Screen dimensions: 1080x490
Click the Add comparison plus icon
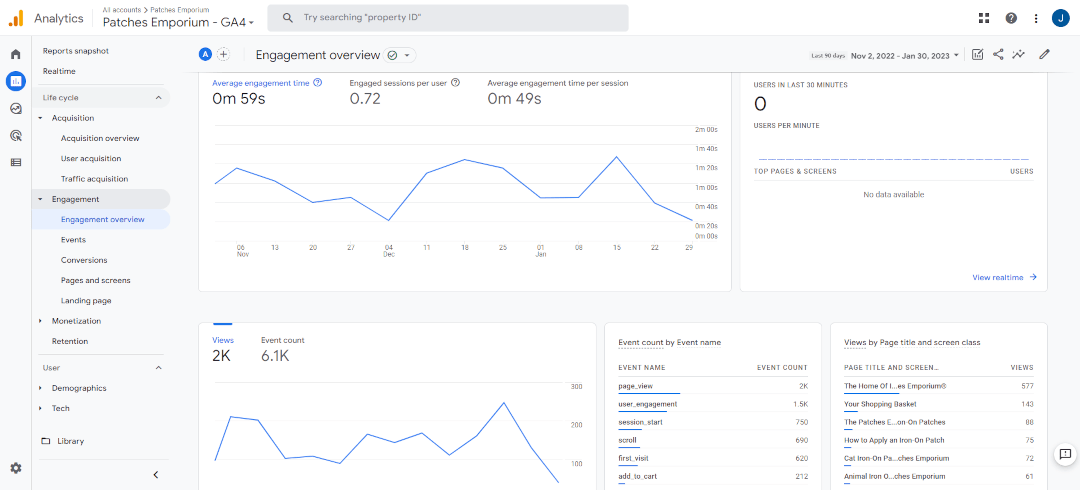pos(223,54)
